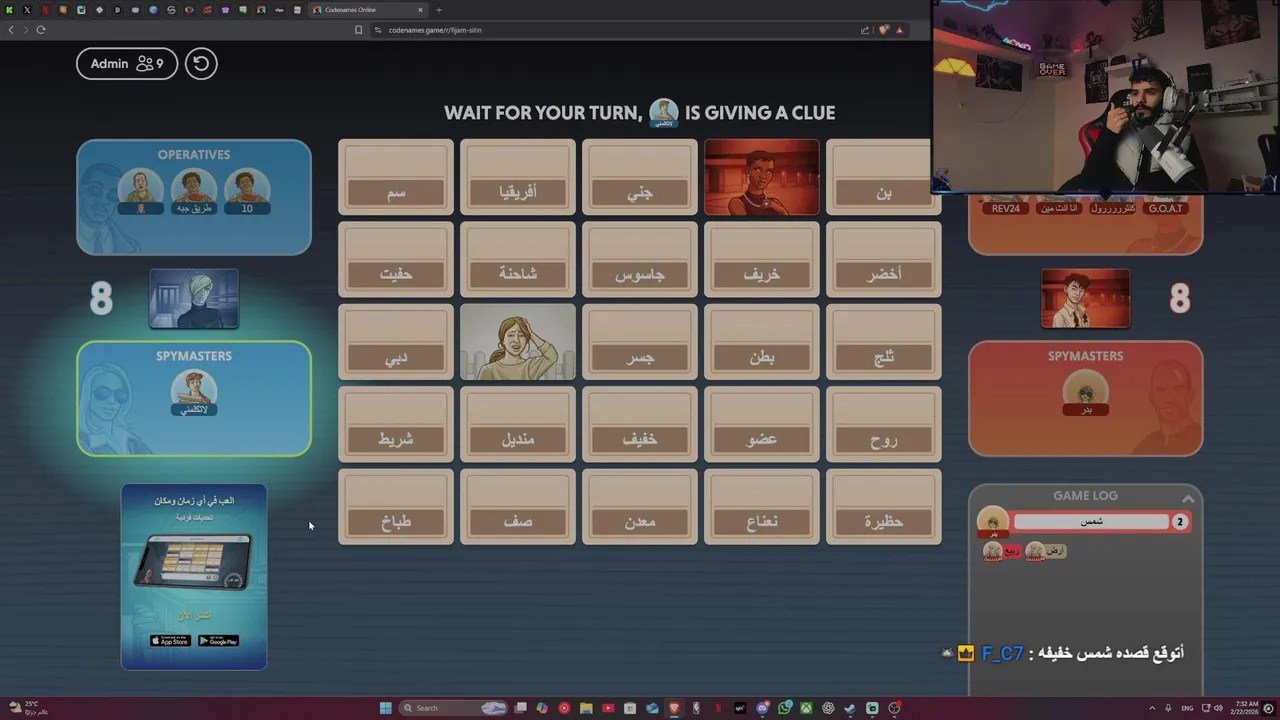The width and height of the screenshot is (1280, 720).
Task: Click the mobile app advertisement banner
Action: (194, 577)
